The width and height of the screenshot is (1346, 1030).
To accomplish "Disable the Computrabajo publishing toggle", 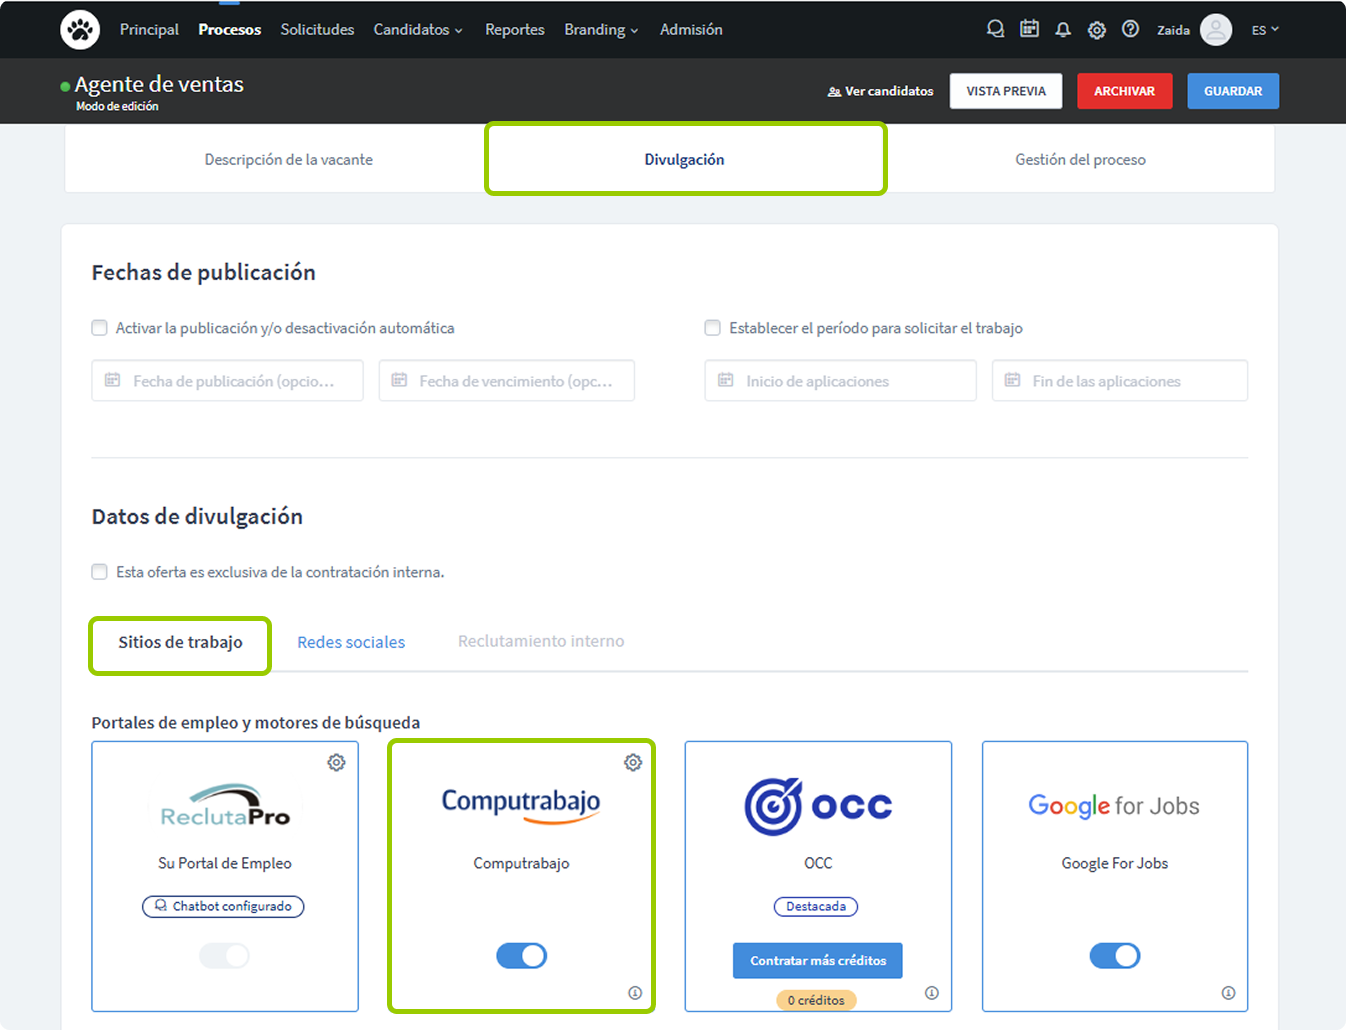I will pos(522,956).
